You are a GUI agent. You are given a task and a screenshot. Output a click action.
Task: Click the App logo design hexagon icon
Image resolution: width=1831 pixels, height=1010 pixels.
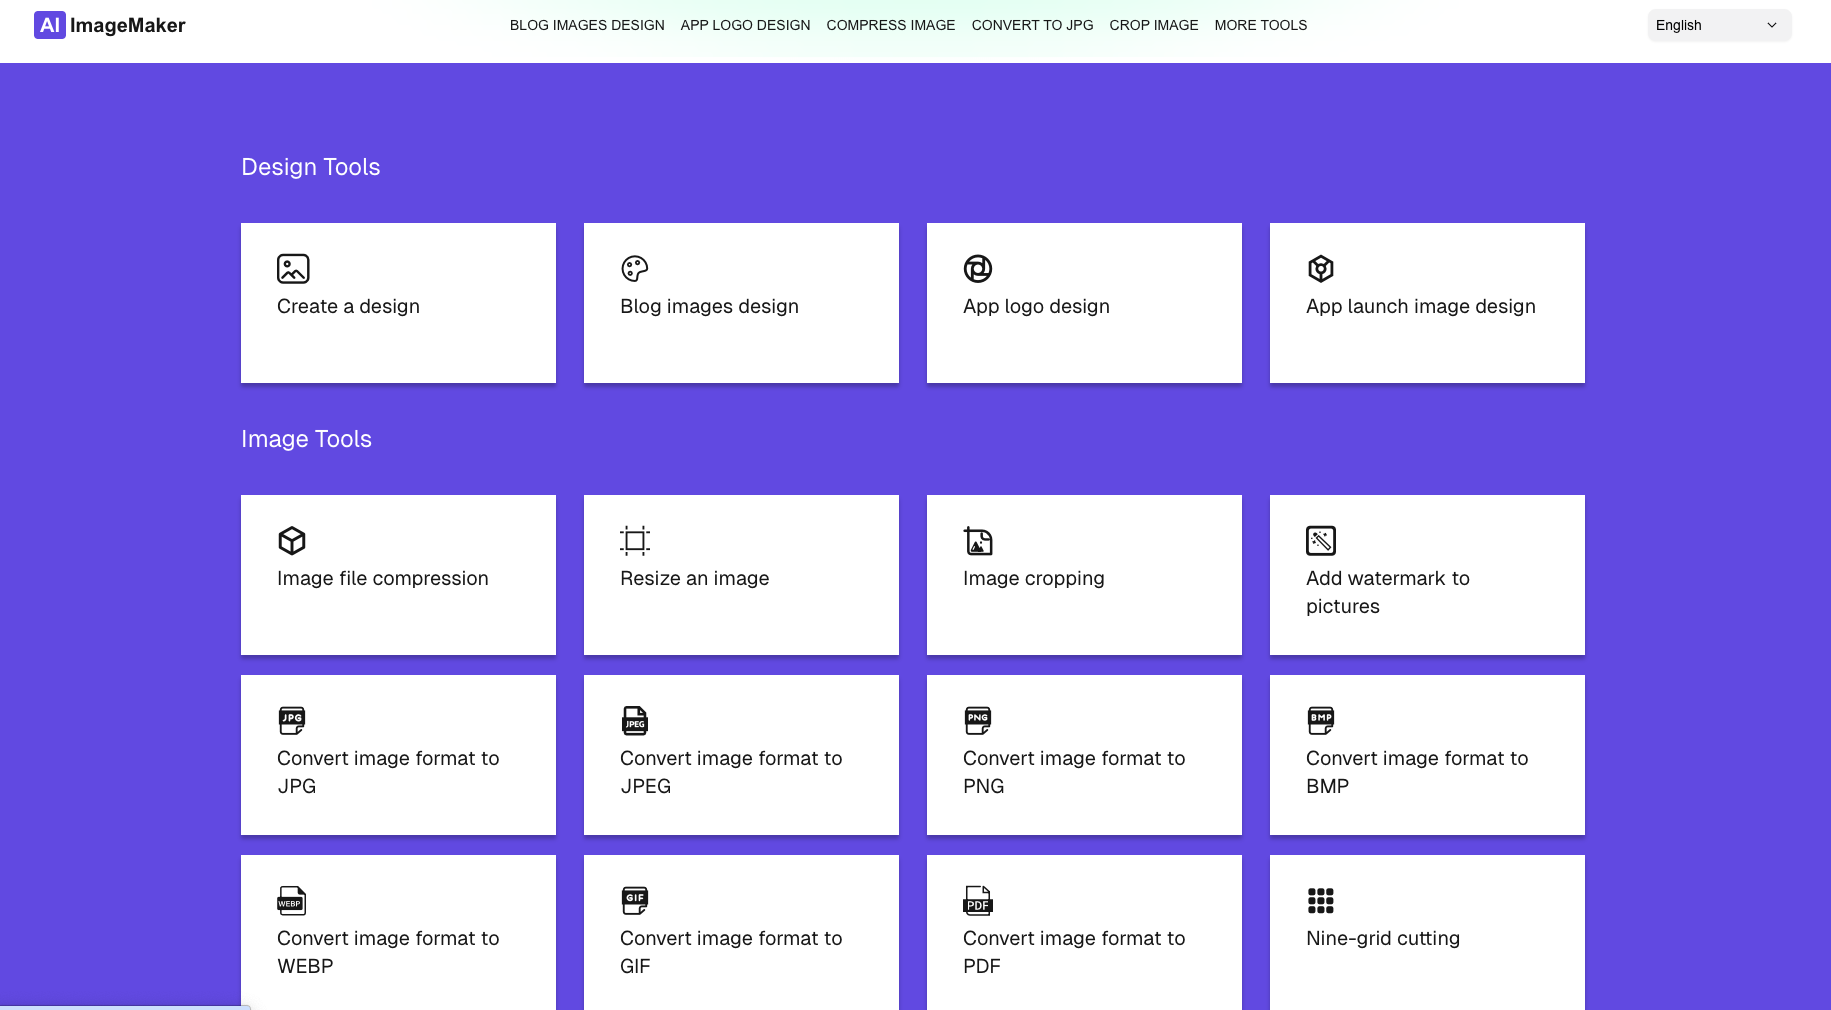(977, 267)
